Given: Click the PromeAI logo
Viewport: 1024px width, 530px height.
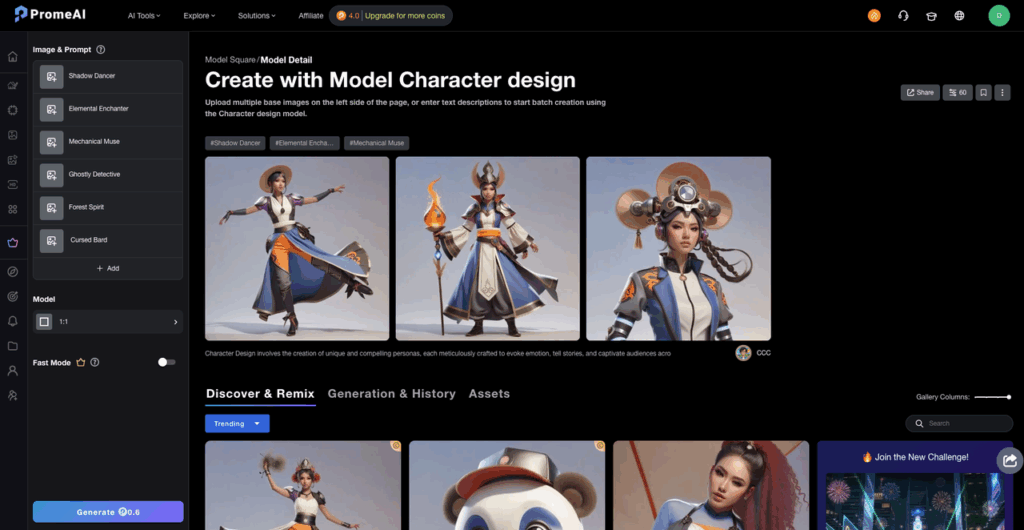Looking at the screenshot, I should coord(50,14).
